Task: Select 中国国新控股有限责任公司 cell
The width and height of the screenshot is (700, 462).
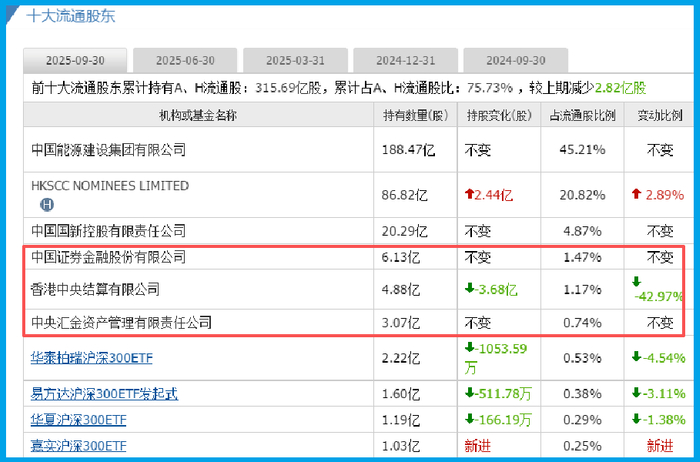Action: (108, 231)
